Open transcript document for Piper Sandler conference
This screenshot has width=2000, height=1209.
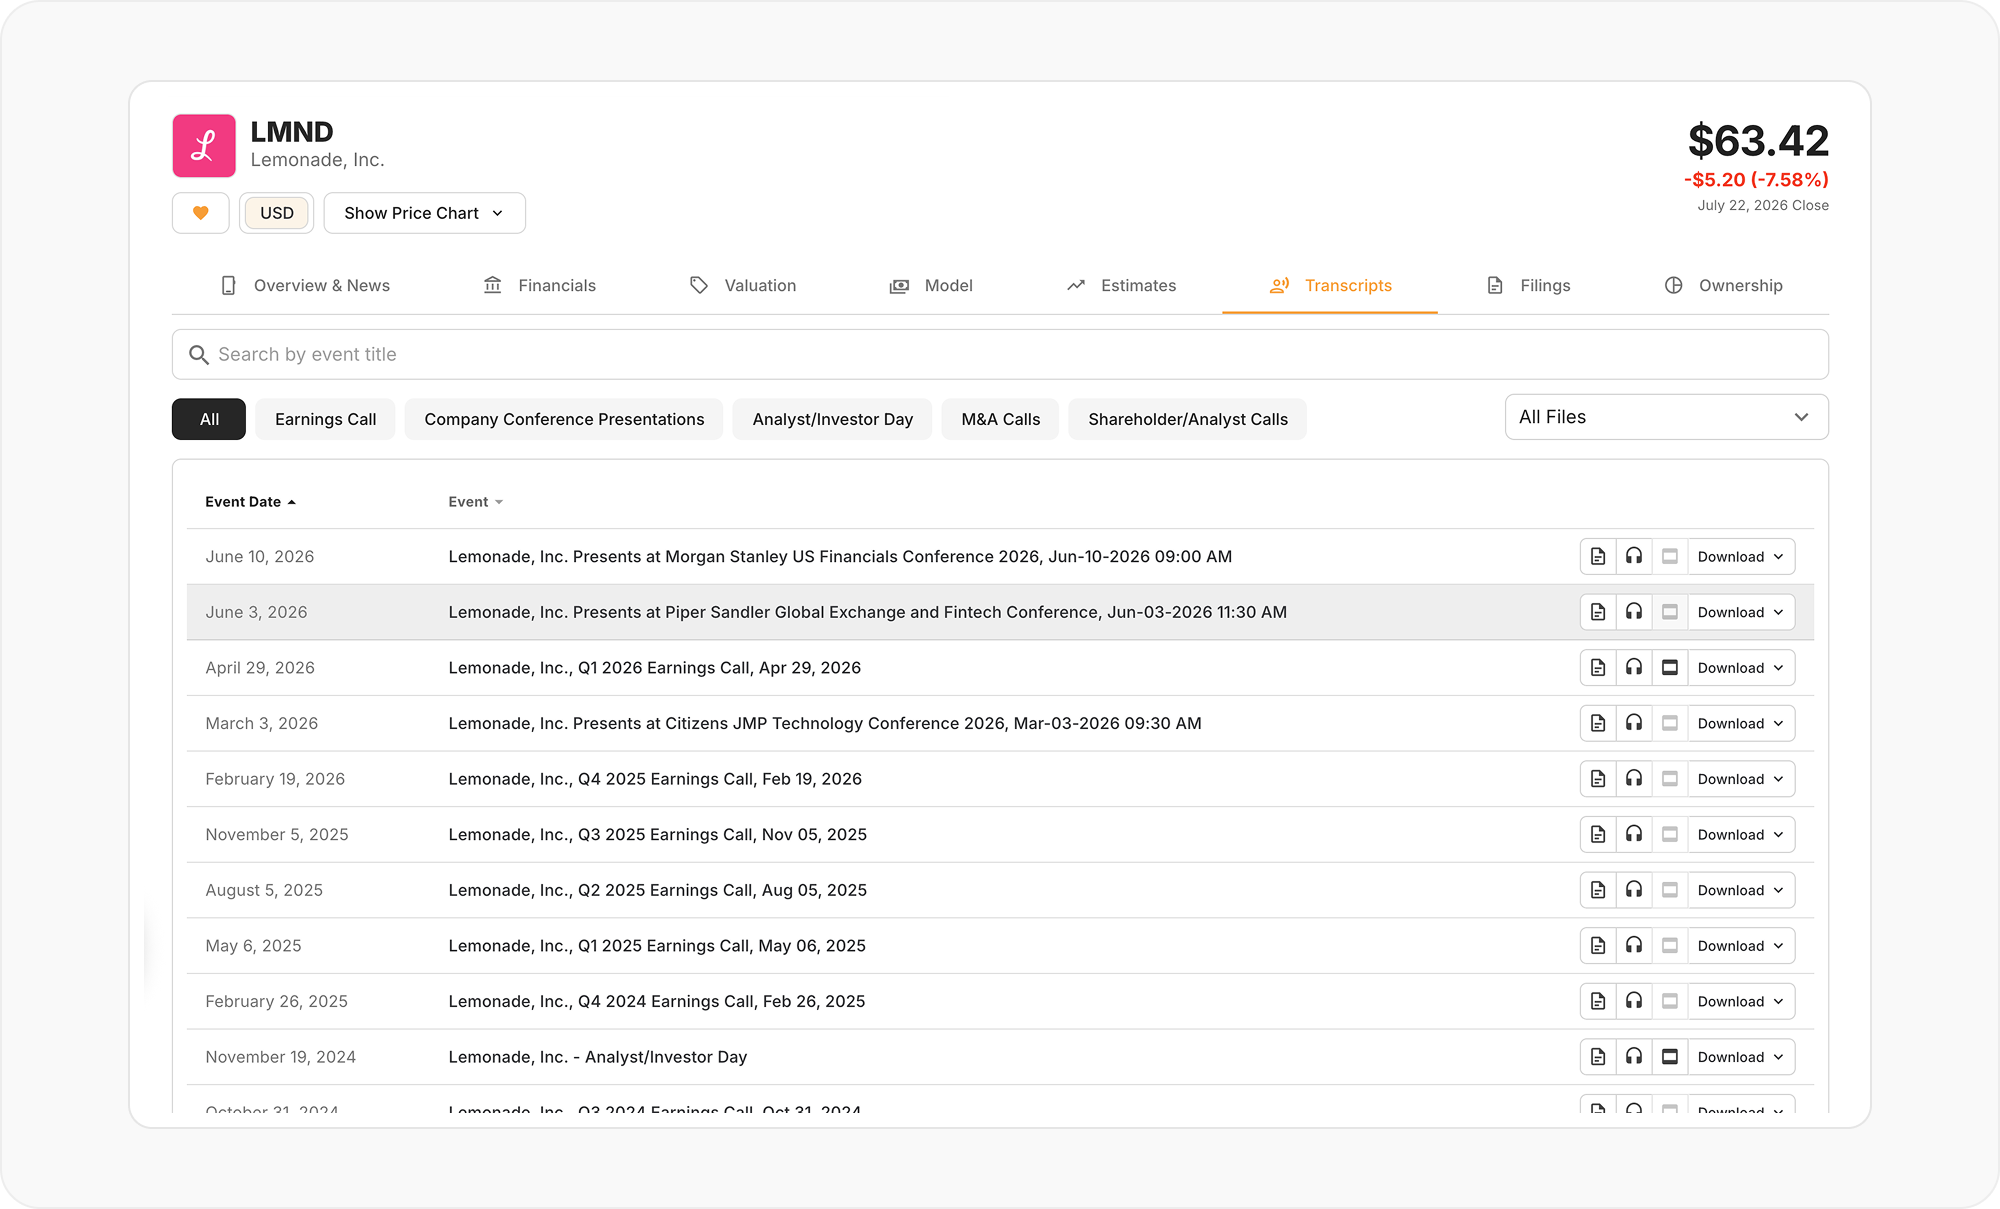(1598, 612)
